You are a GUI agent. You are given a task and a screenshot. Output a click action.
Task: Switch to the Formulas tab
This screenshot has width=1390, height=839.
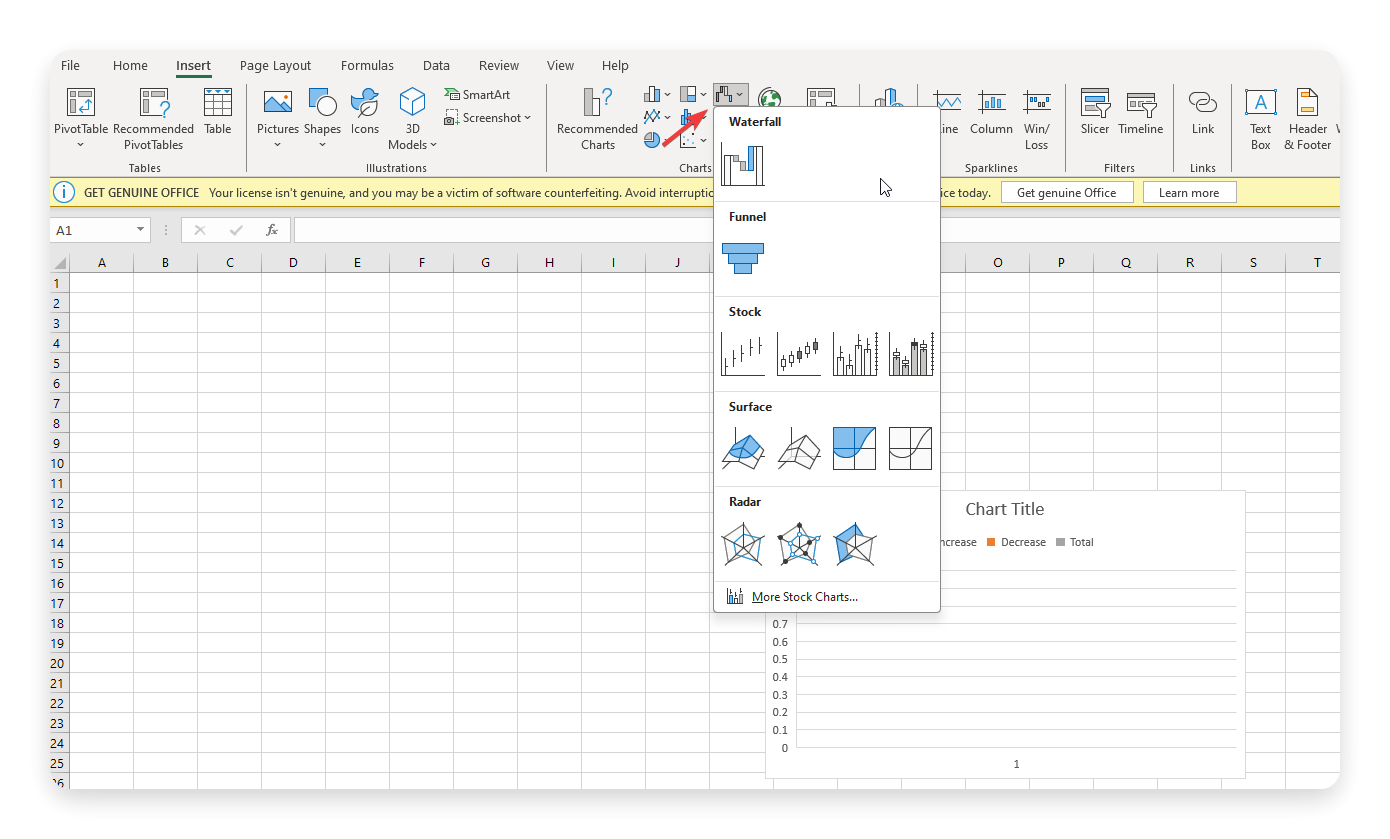pos(367,66)
